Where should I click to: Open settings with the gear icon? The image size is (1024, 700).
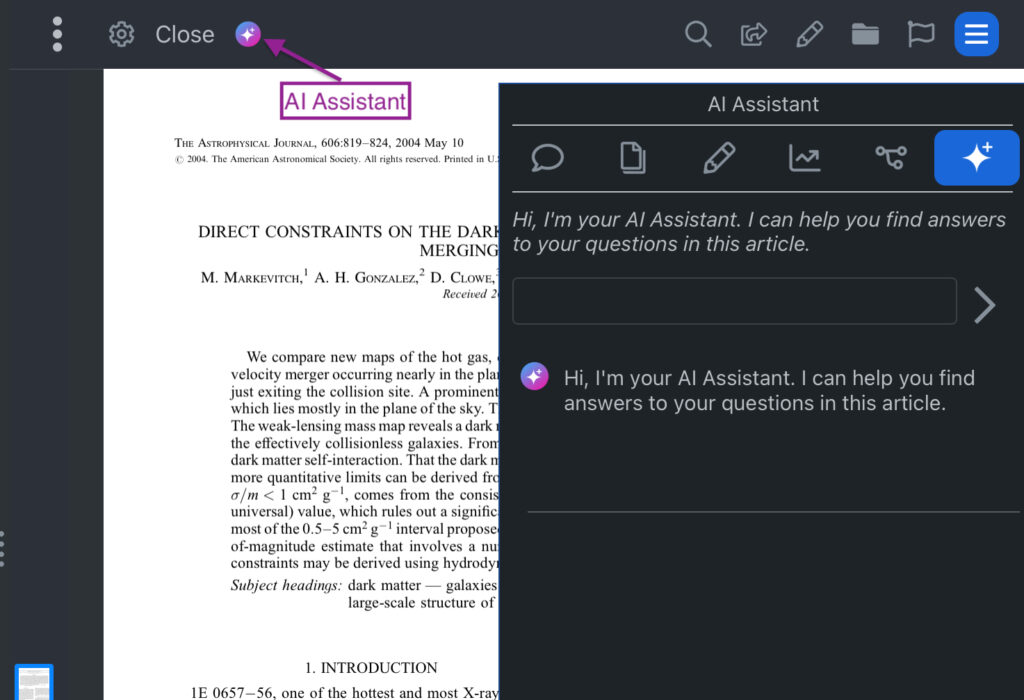pos(121,34)
